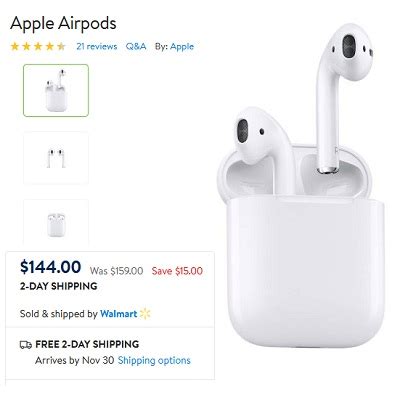Click the $144.00 price
This screenshot has width=400, height=400.
(50, 267)
